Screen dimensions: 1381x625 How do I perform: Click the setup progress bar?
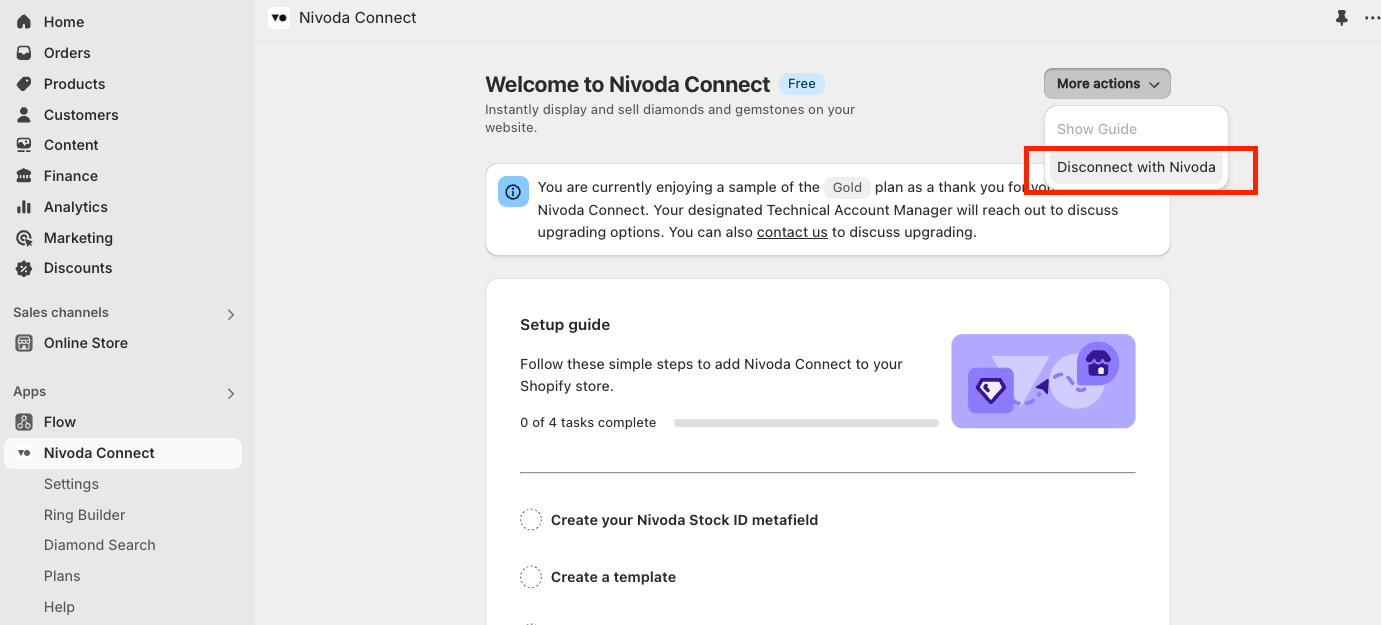[806, 423]
